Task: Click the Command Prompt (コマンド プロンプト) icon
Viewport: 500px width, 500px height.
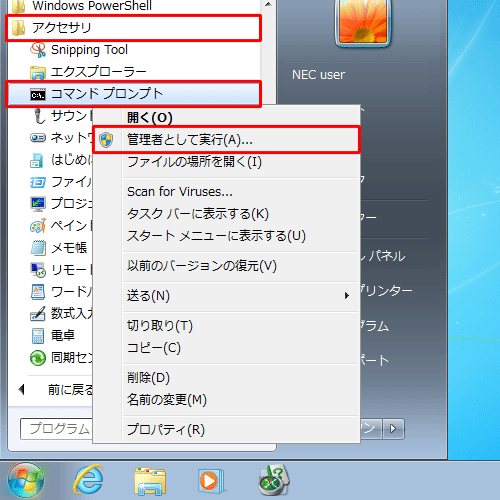Action: click(x=38, y=95)
